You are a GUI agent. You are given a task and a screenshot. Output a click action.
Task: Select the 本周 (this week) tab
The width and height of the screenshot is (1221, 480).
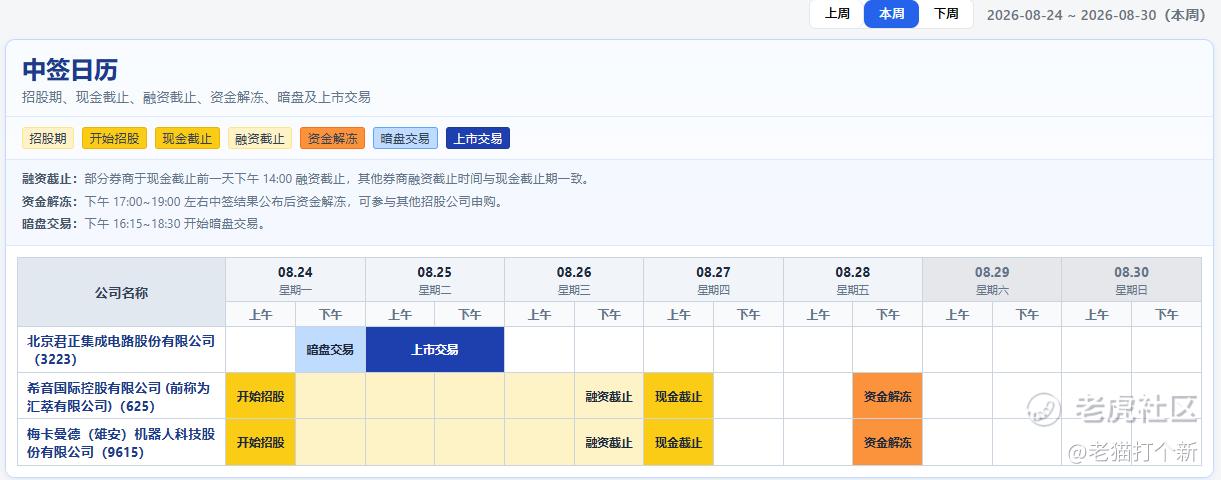coord(891,14)
